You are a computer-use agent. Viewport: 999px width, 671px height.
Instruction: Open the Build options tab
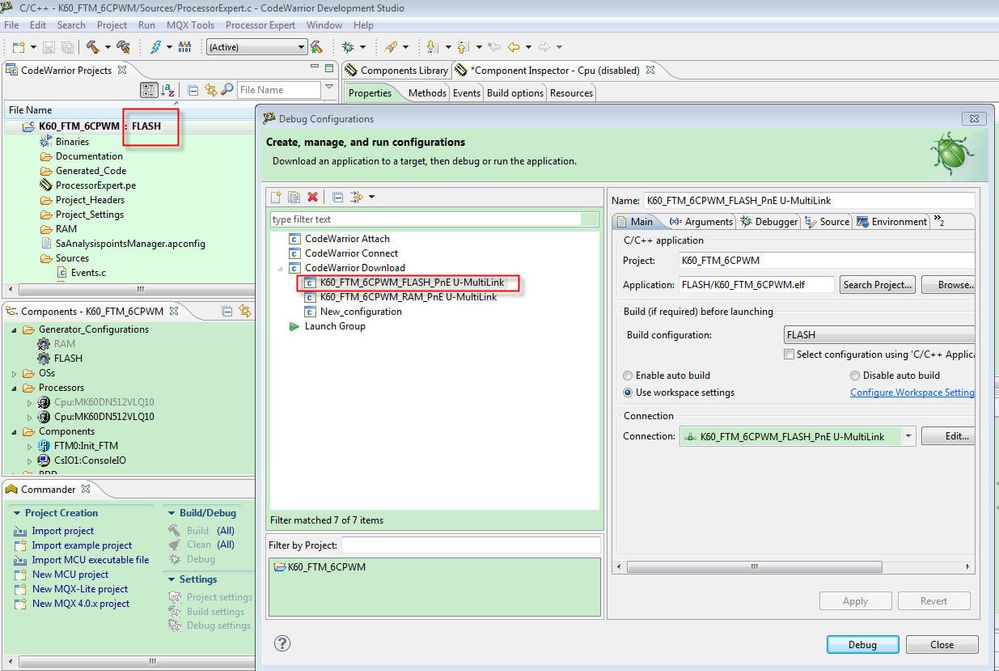click(x=515, y=93)
